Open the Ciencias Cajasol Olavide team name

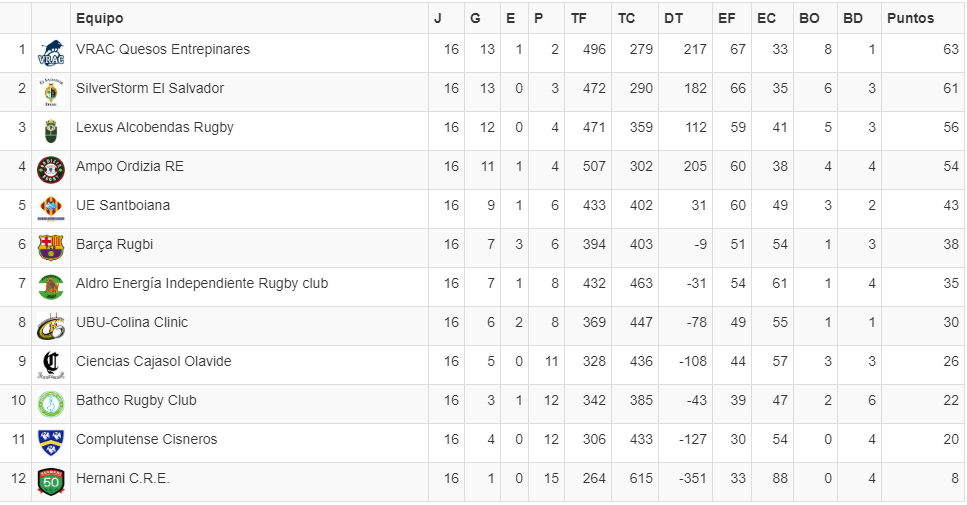[153, 361]
